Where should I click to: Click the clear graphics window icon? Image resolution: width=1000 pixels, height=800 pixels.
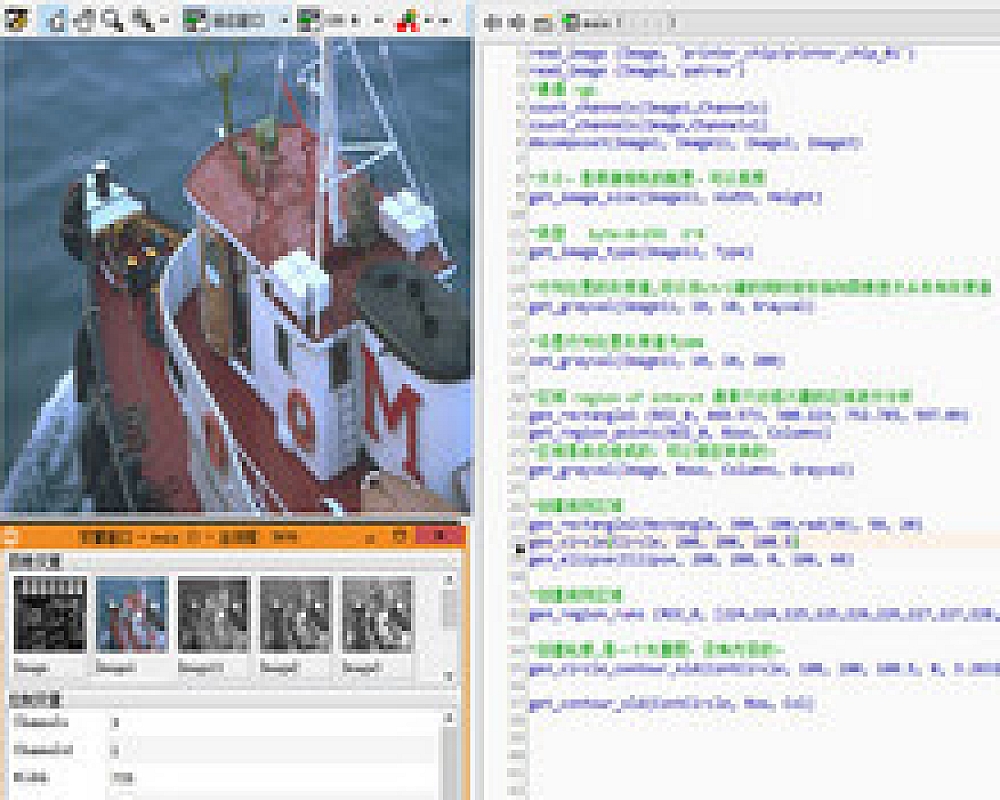[x=16, y=19]
